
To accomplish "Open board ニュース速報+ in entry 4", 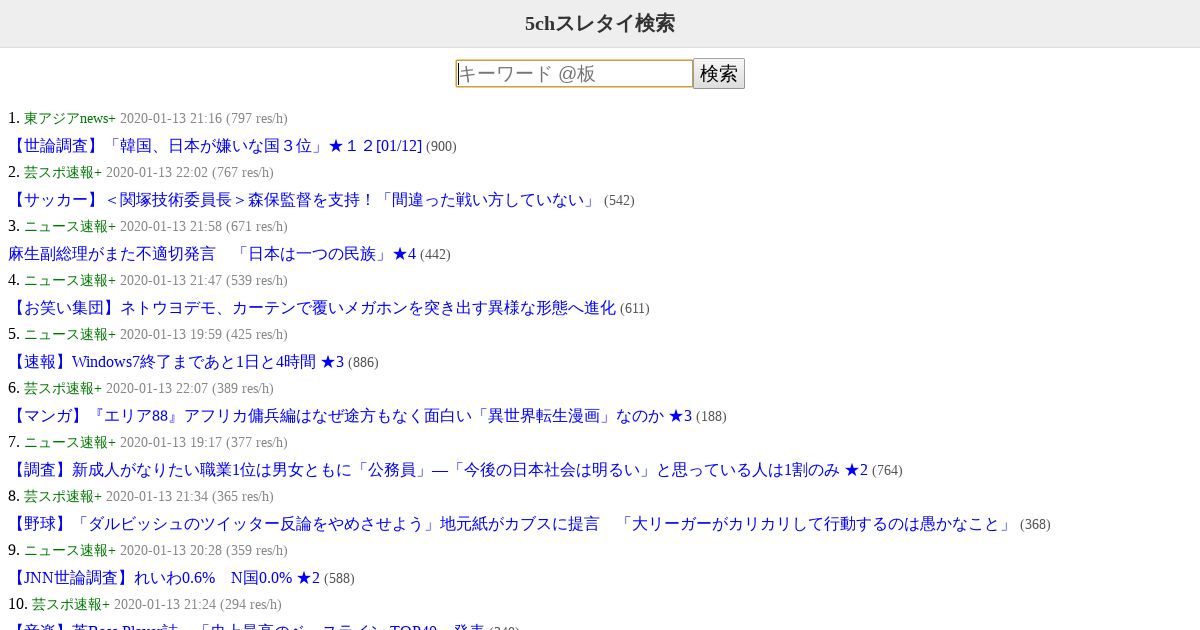I will pyautogui.click(x=70, y=280).
